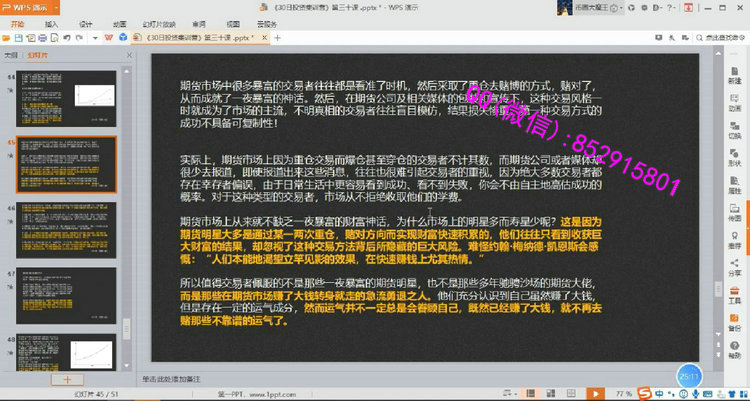750x401 pixels.
Task: Select slide 46 thumbnail in panel
Action: [x=66, y=230]
